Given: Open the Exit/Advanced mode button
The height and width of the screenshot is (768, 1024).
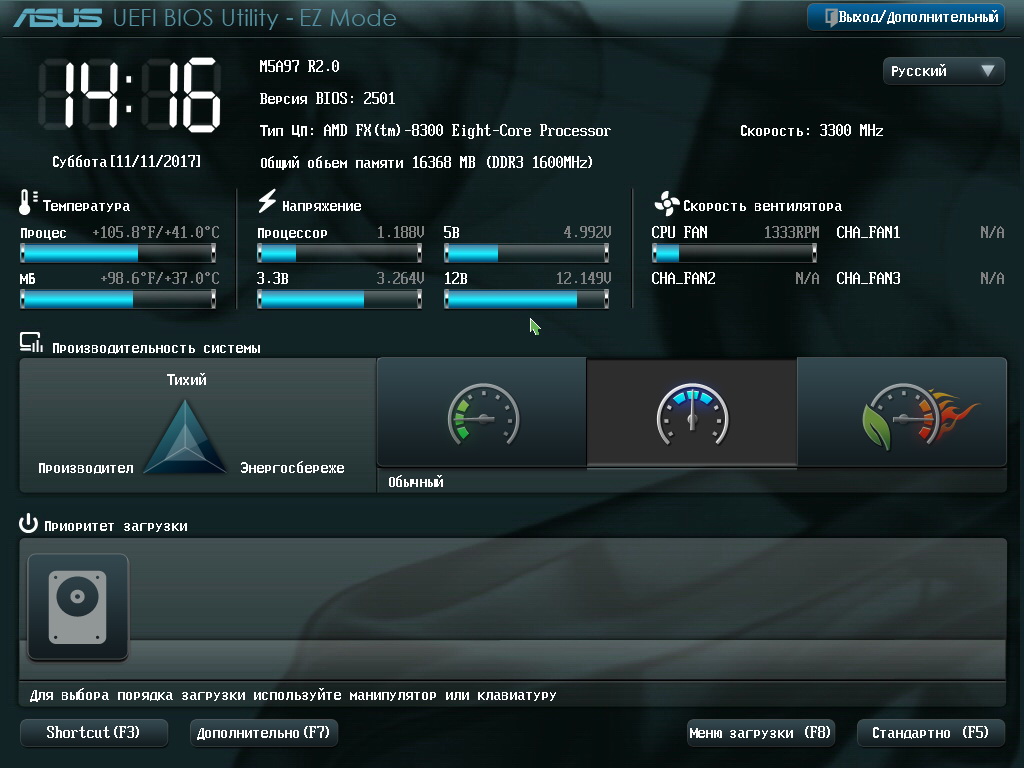Looking at the screenshot, I should tap(906, 18).
